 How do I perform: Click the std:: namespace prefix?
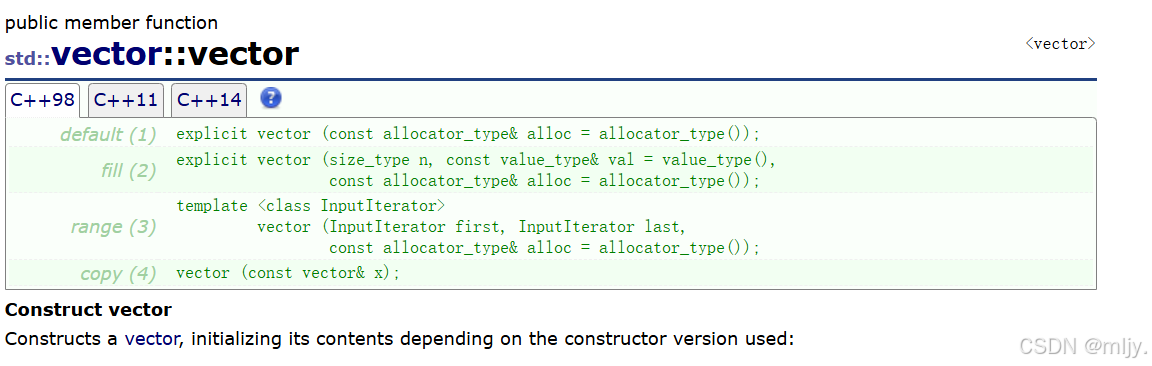(x=28, y=58)
